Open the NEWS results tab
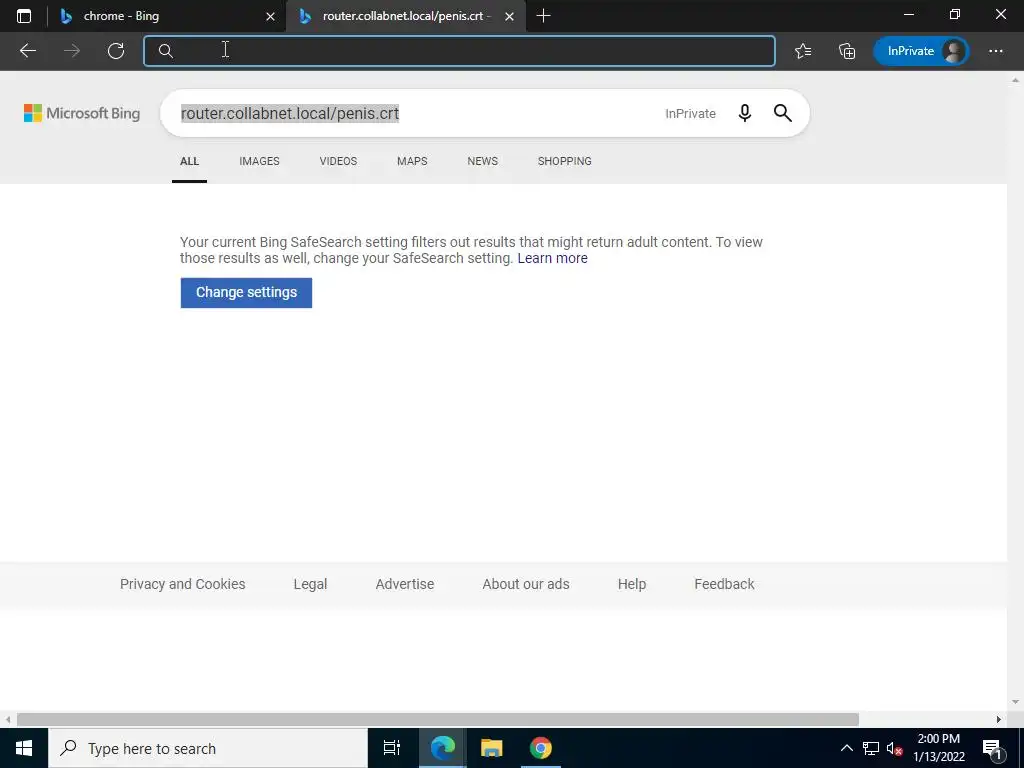This screenshot has width=1024, height=768. (483, 161)
